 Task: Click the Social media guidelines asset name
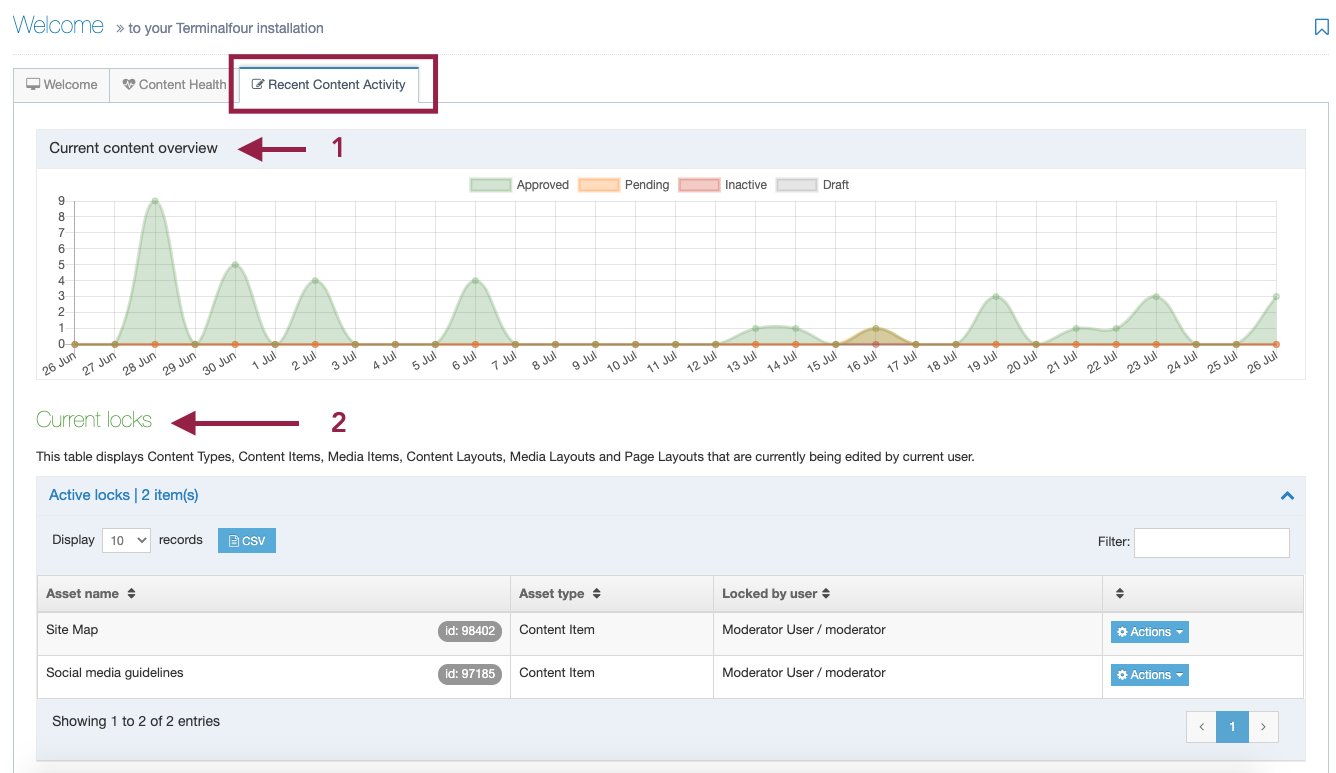tap(115, 673)
